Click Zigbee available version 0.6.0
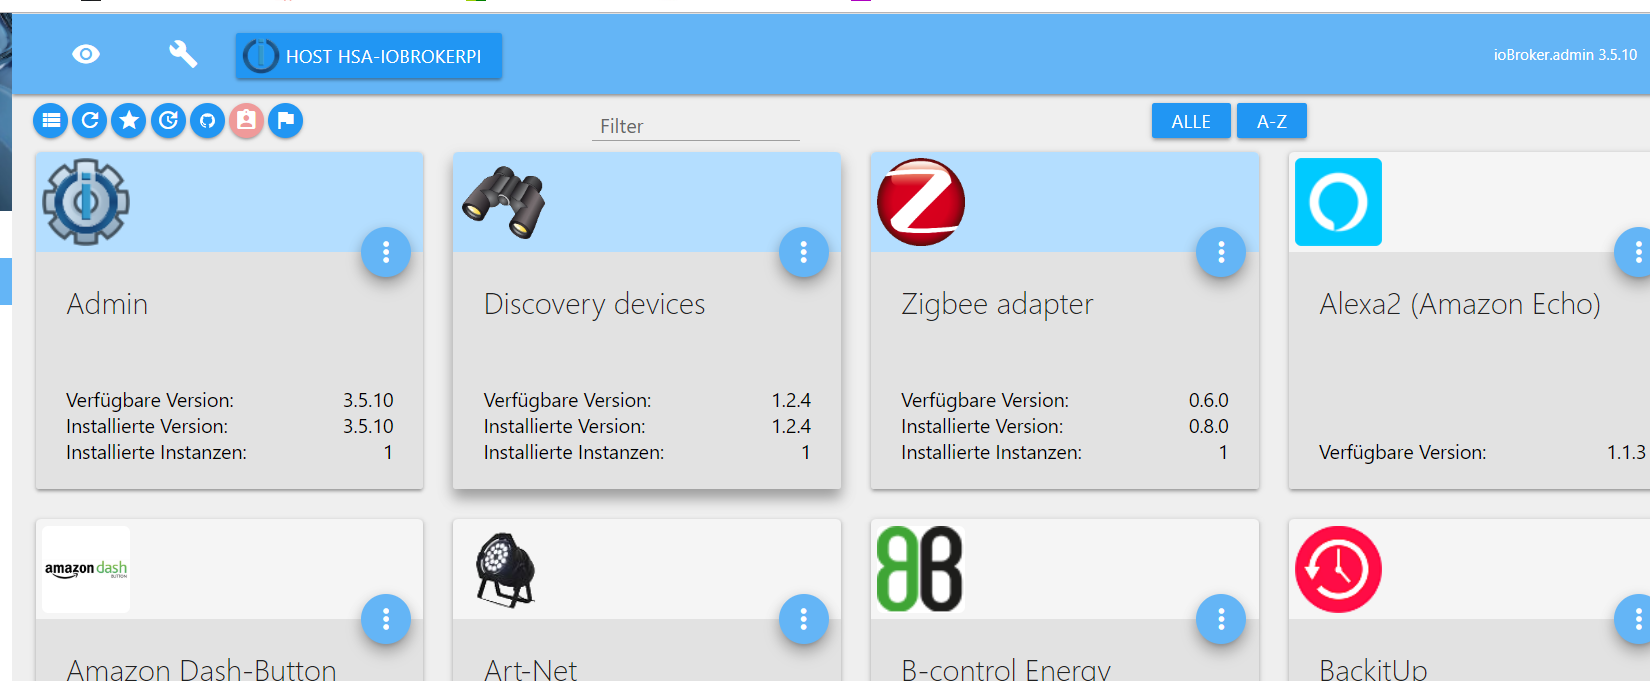Image resolution: width=1650 pixels, height=681 pixels. tap(1208, 400)
